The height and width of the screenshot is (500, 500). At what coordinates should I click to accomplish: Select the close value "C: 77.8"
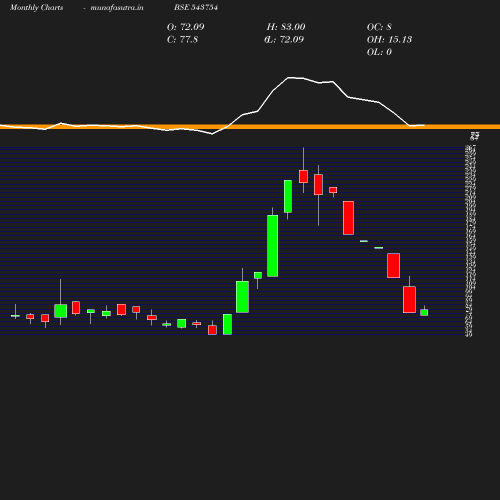[182, 39]
